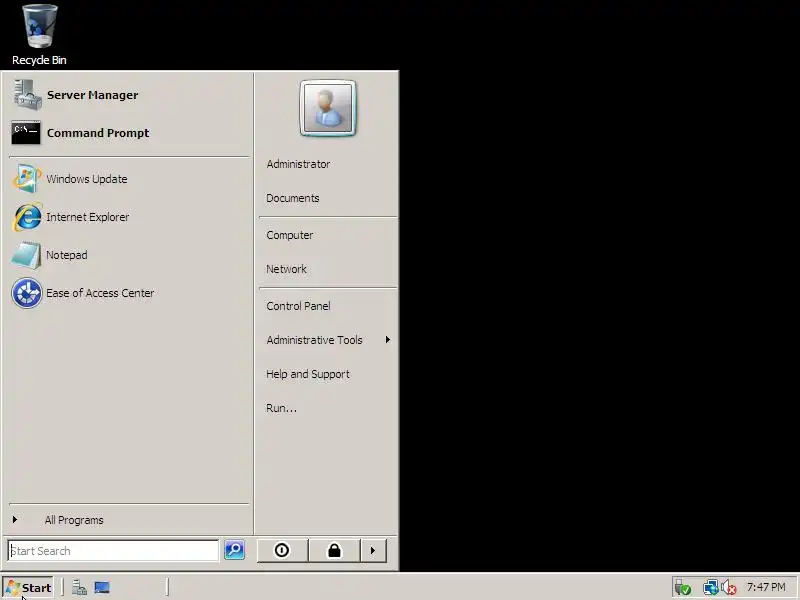This screenshot has height=600, width=800.
Task: Click the Notepad icon
Action: coord(26,255)
